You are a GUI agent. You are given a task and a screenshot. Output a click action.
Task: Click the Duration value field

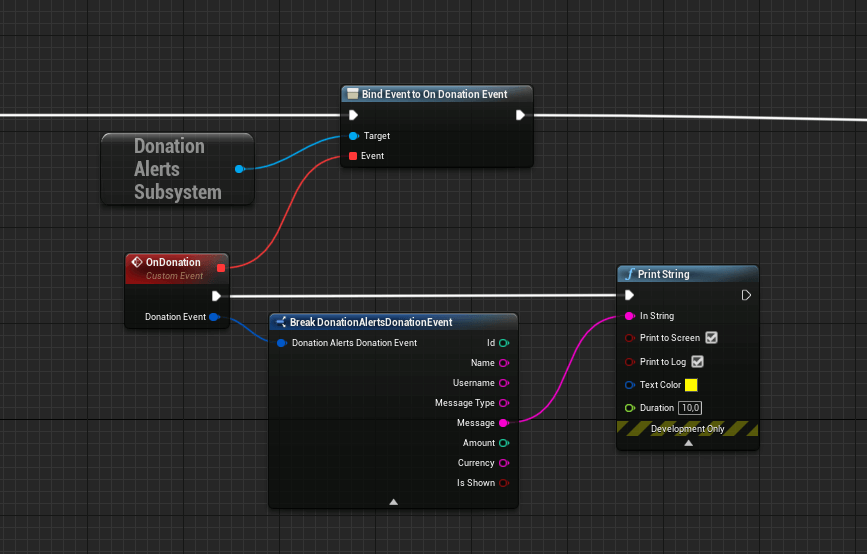[690, 408]
